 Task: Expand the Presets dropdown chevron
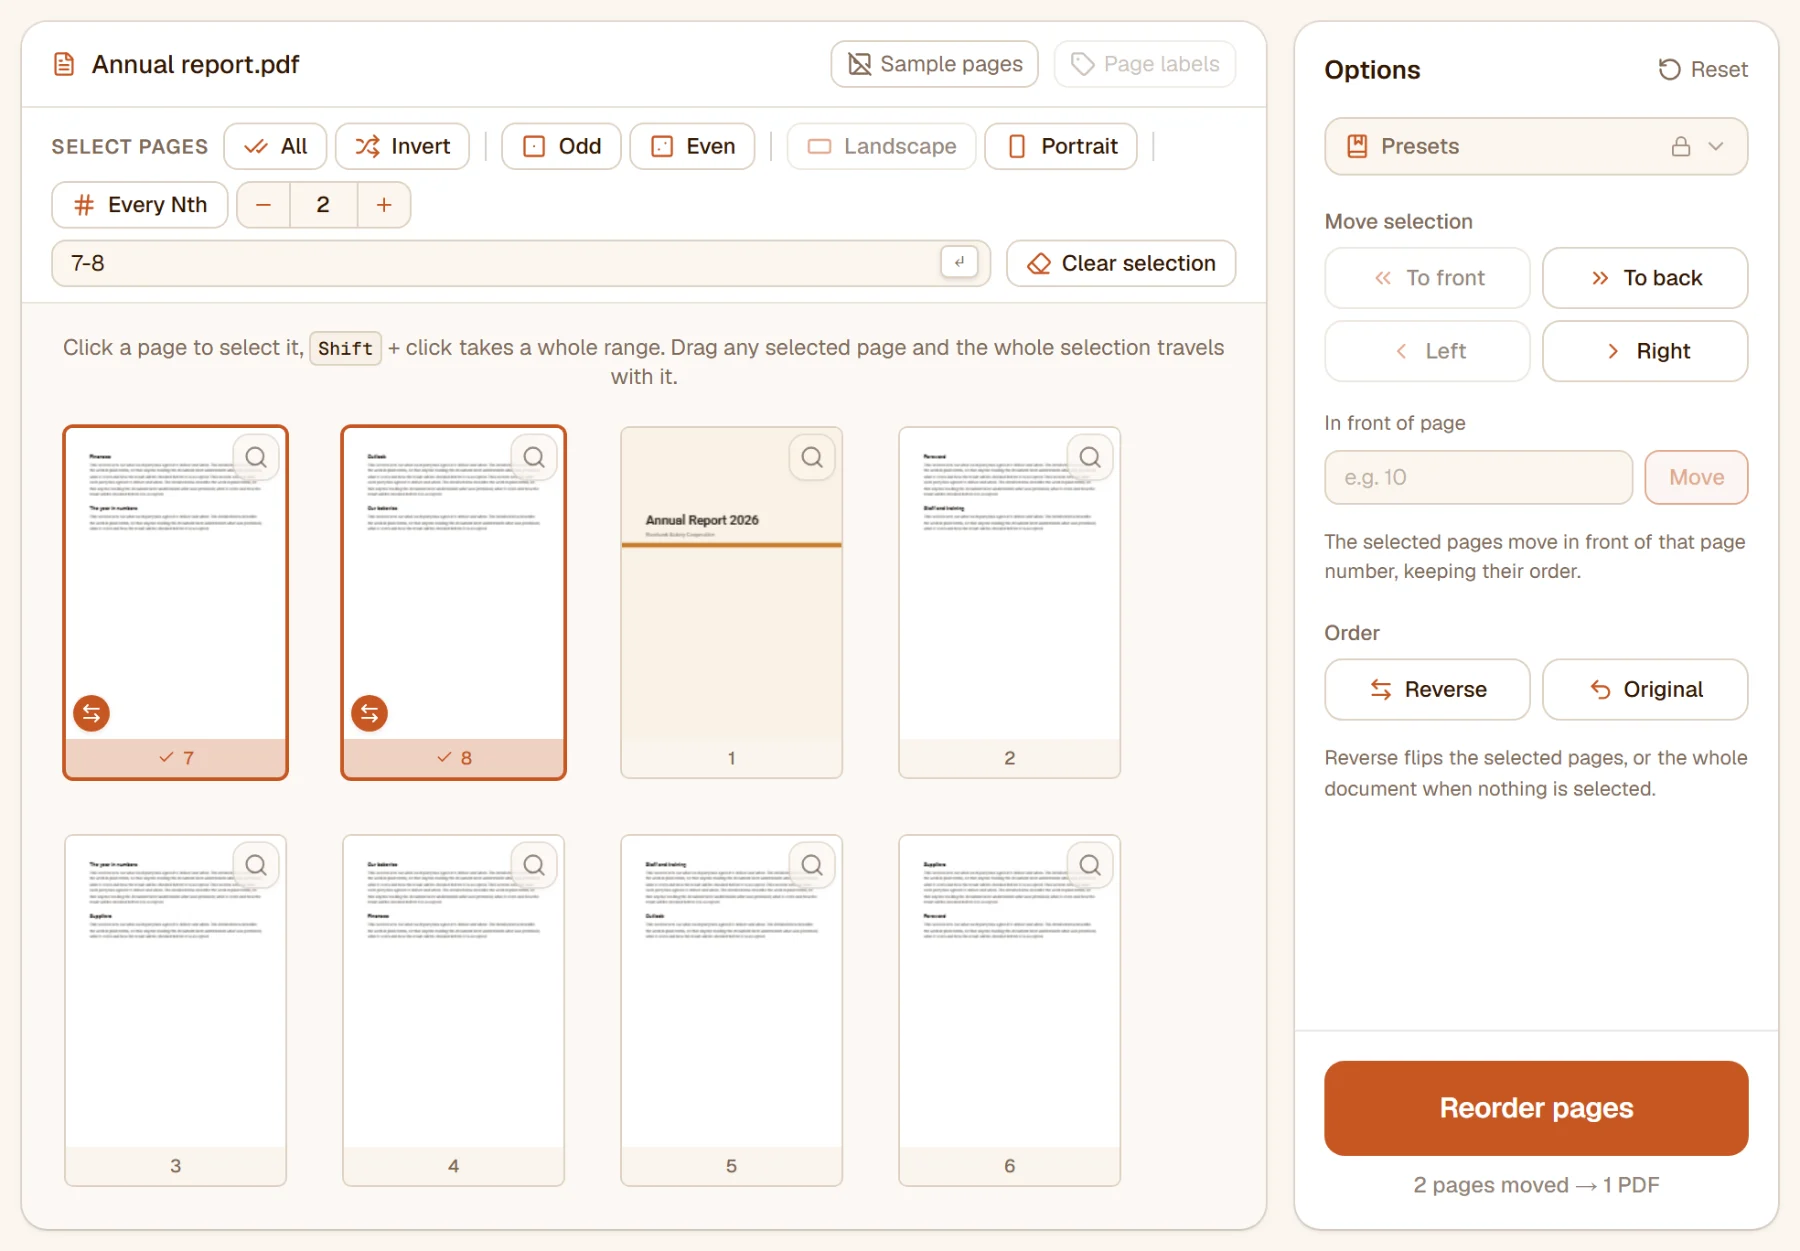pos(1716,146)
